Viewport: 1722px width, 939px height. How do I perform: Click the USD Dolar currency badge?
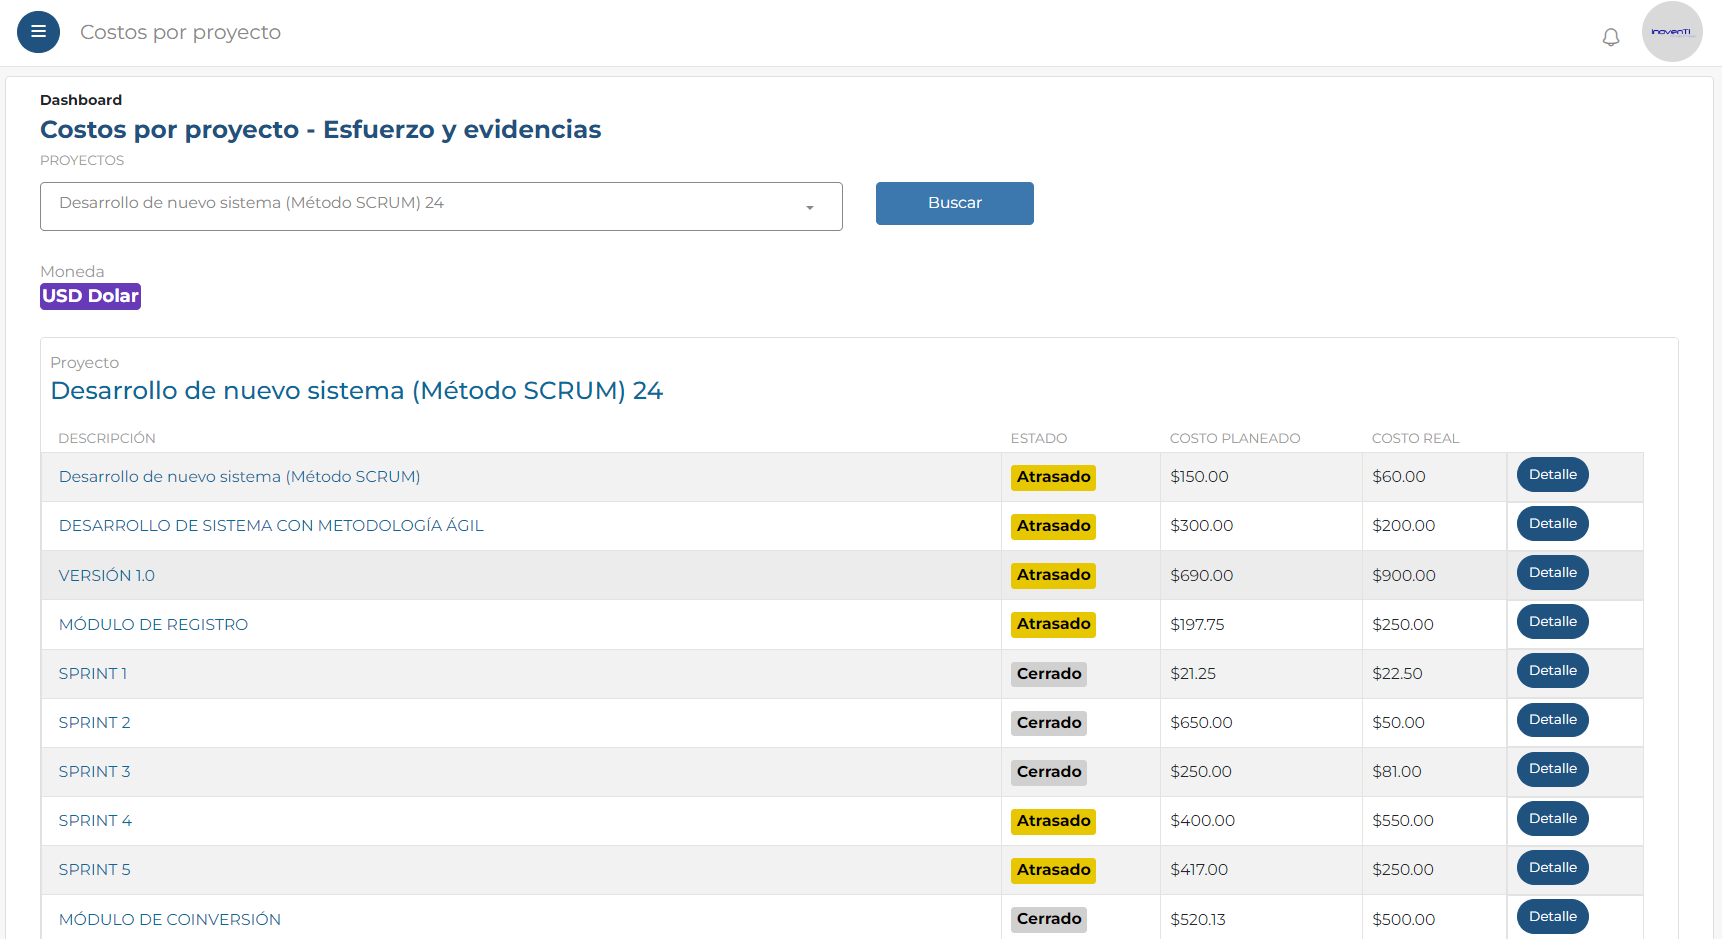[x=90, y=296]
